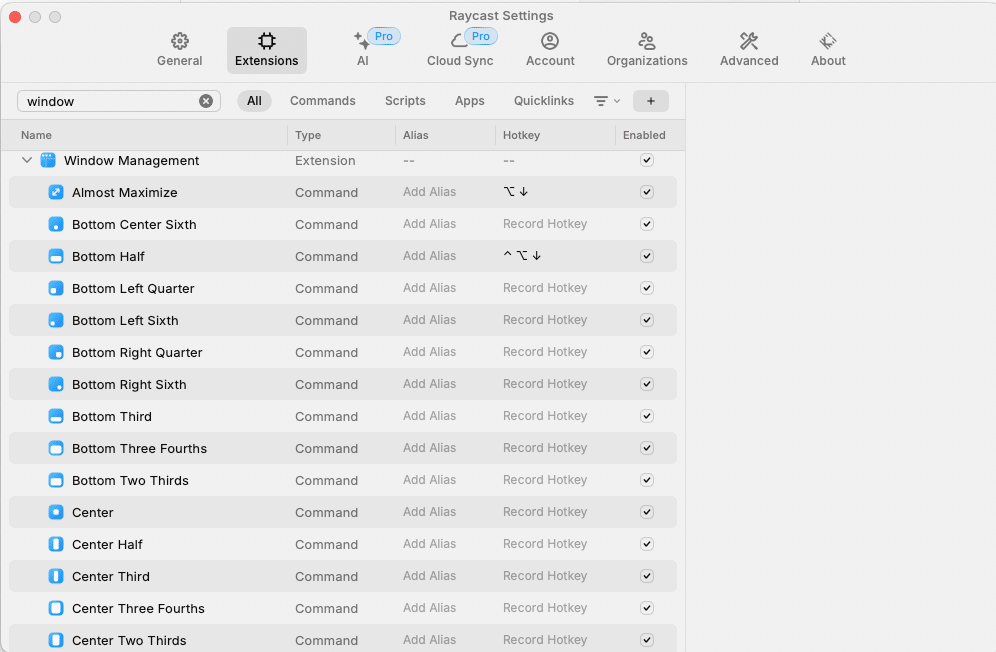Select the Center Third row name
The width and height of the screenshot is (996, 652).
click(x=111, y=576)
